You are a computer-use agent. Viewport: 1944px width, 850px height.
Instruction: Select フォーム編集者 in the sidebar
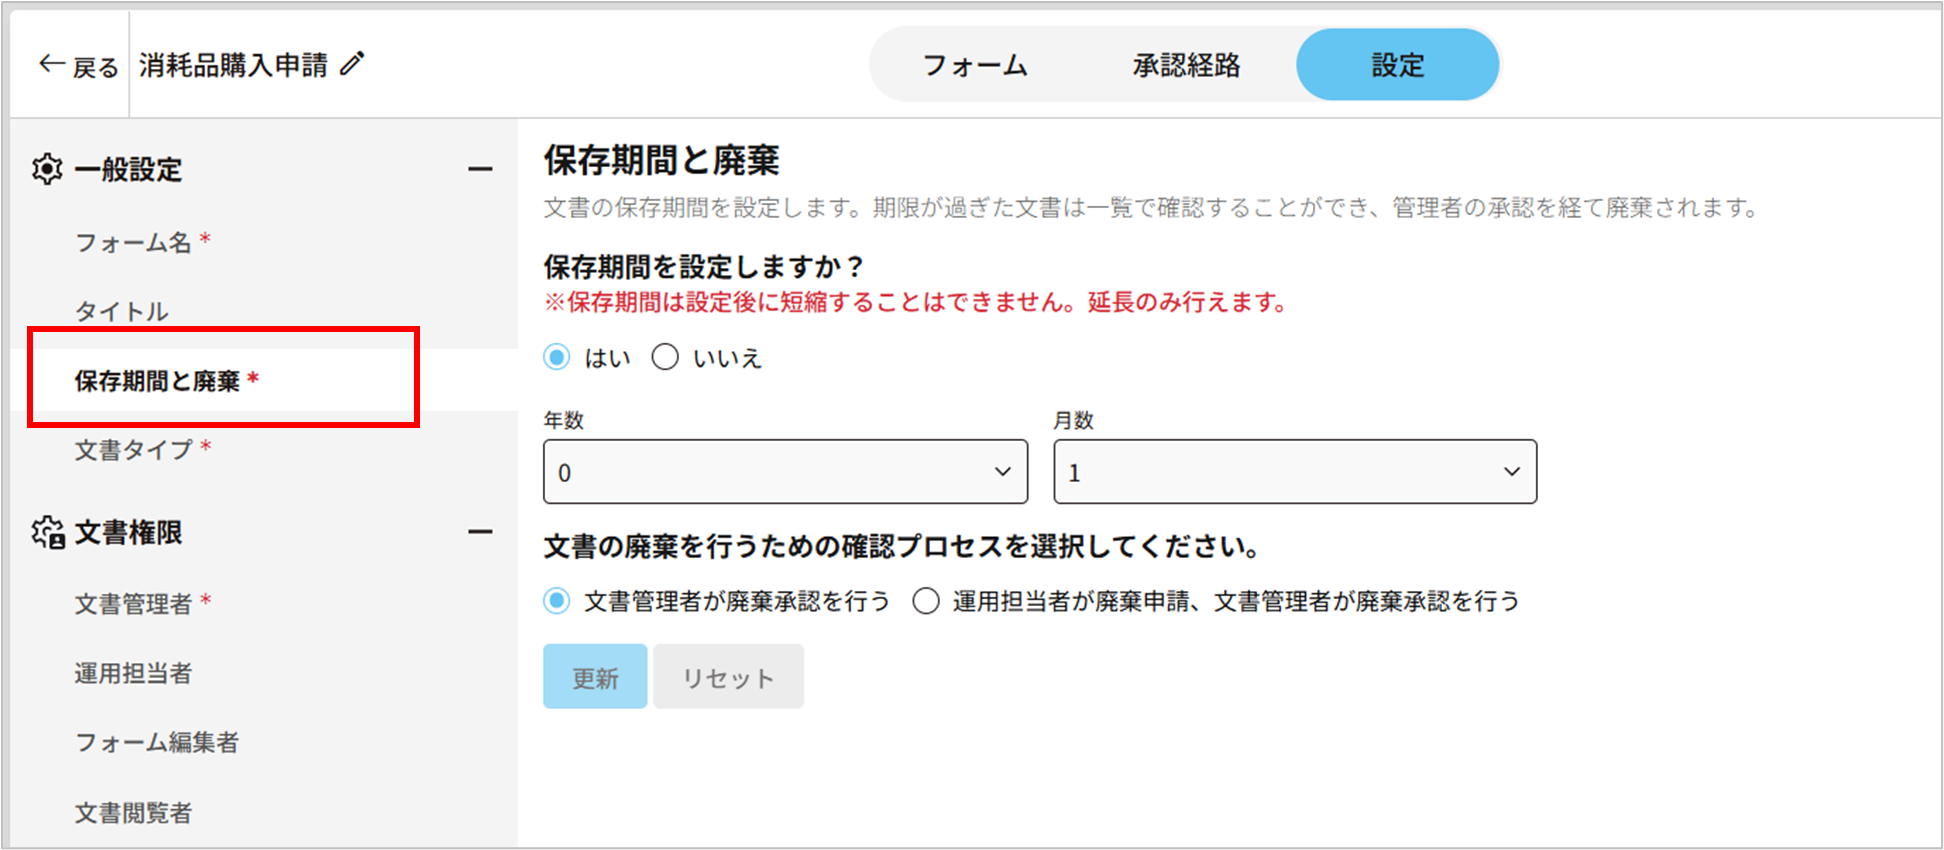(x=157, y=742)
